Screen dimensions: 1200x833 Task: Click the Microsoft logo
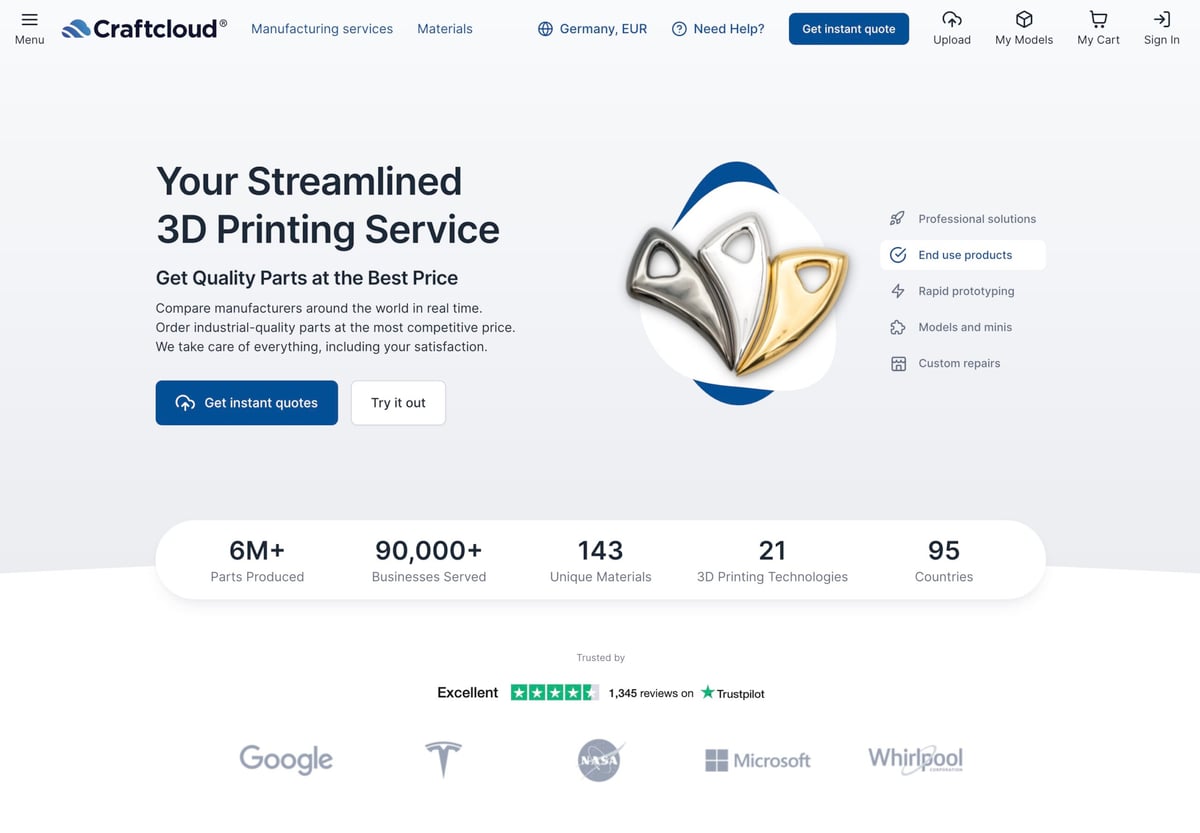coord(758,761)
